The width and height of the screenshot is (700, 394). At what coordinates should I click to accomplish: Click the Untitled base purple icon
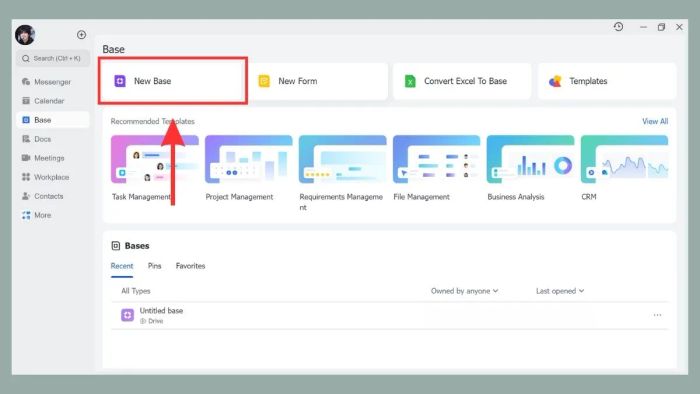127,315
